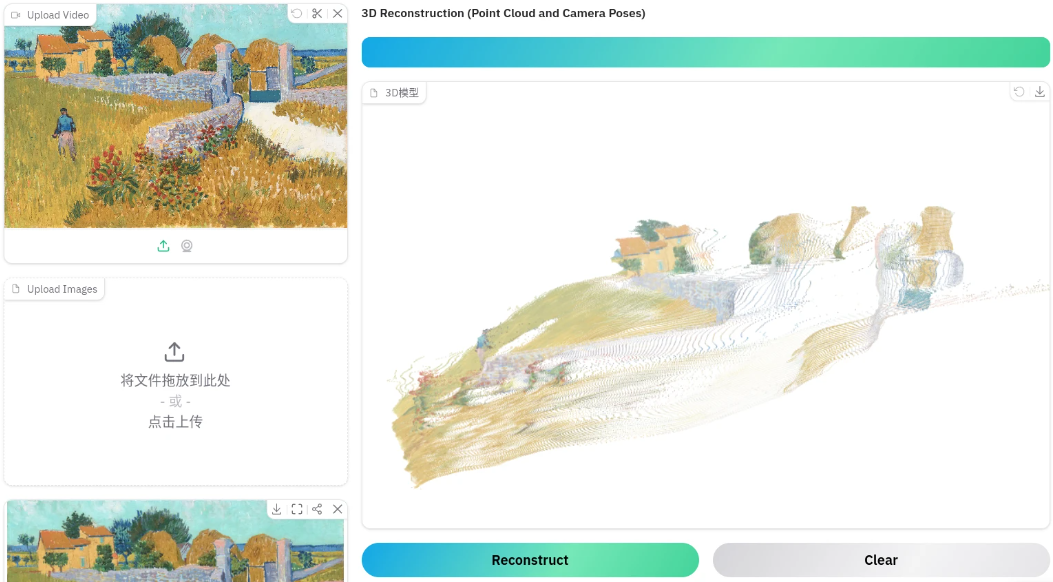Click the Reconstruct button

(x=530, y=560)
